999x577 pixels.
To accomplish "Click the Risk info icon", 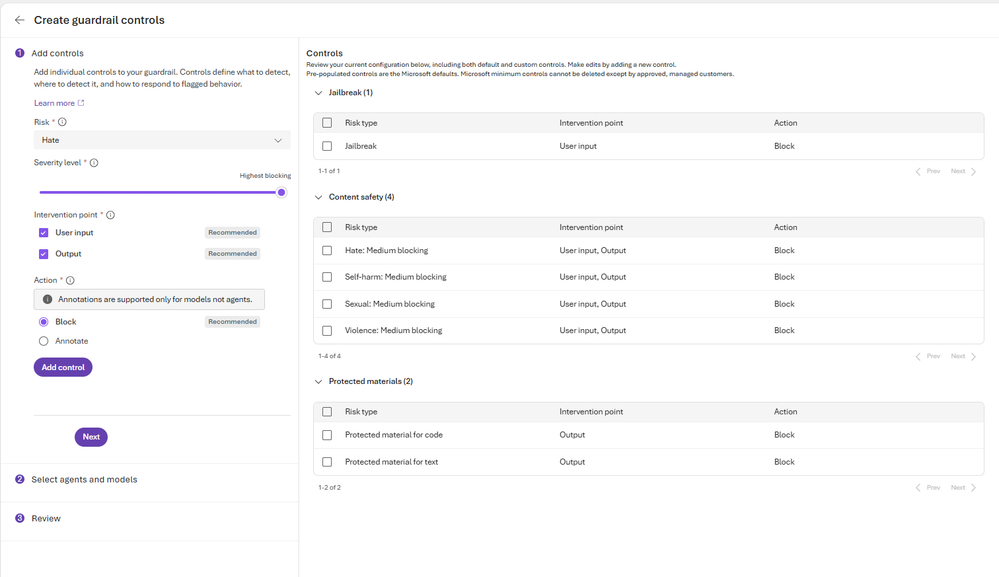I will click(62, 122).
